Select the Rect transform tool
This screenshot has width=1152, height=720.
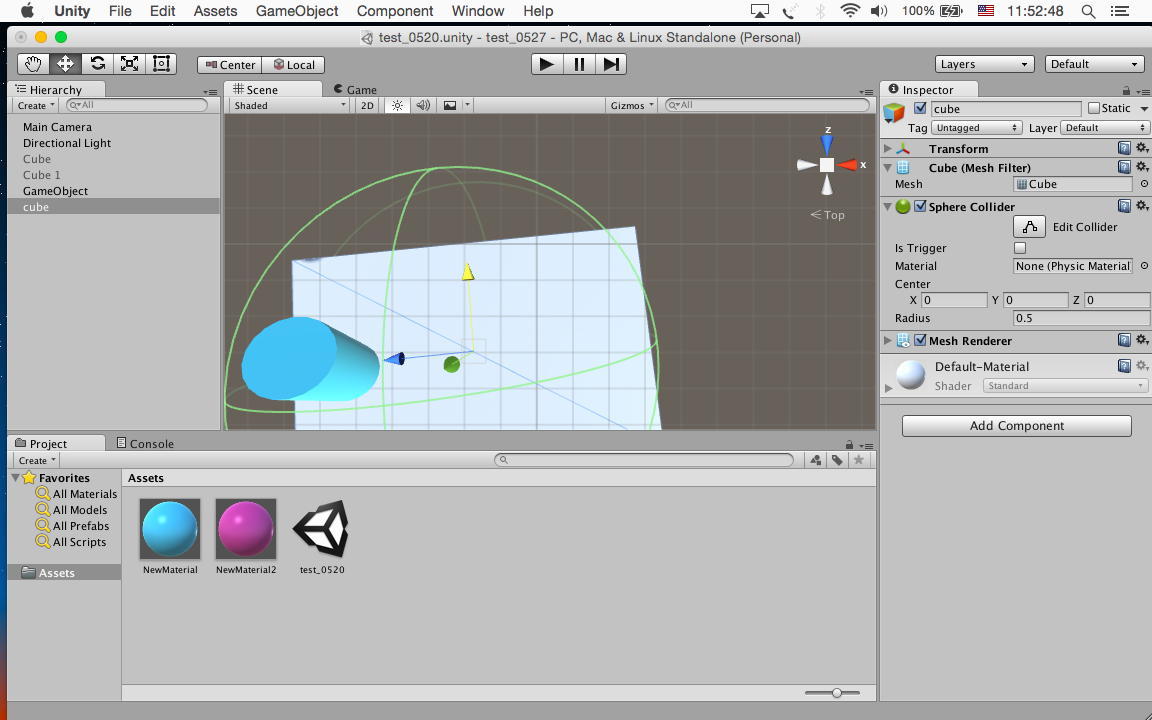(x=161, y=64)
